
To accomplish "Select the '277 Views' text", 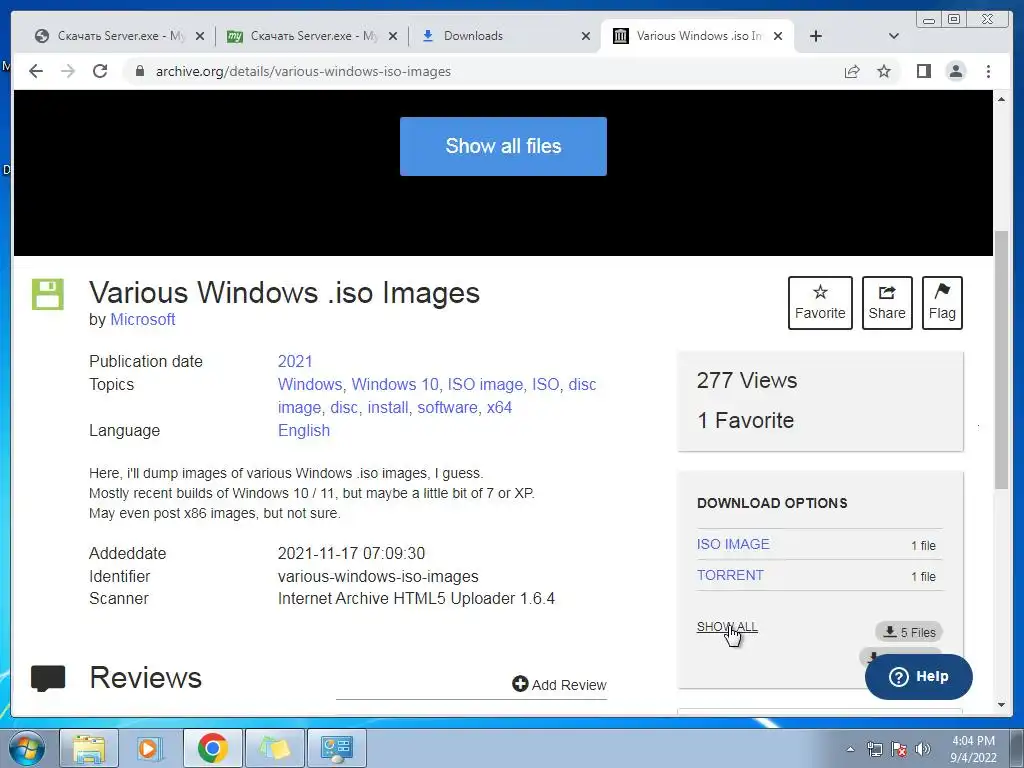I will [x=747, y=380].
